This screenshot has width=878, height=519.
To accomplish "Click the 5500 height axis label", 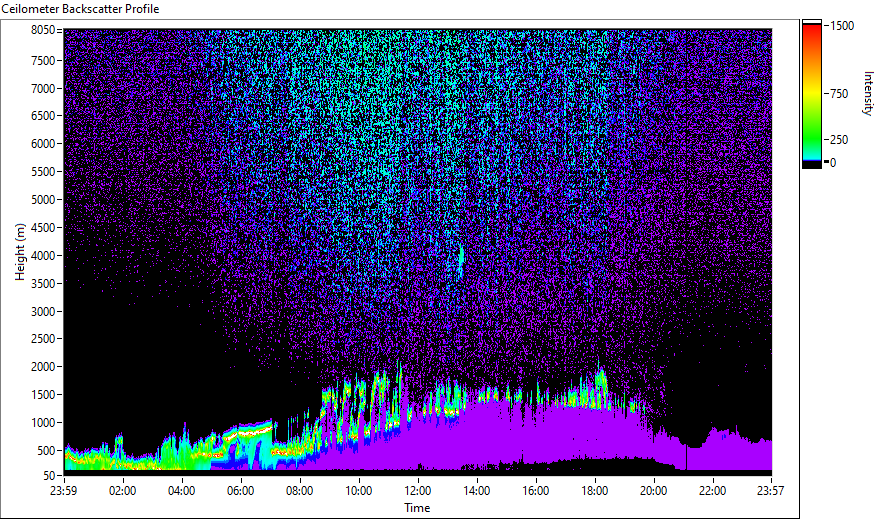I will pyautogui.click(x=43, y=172).
